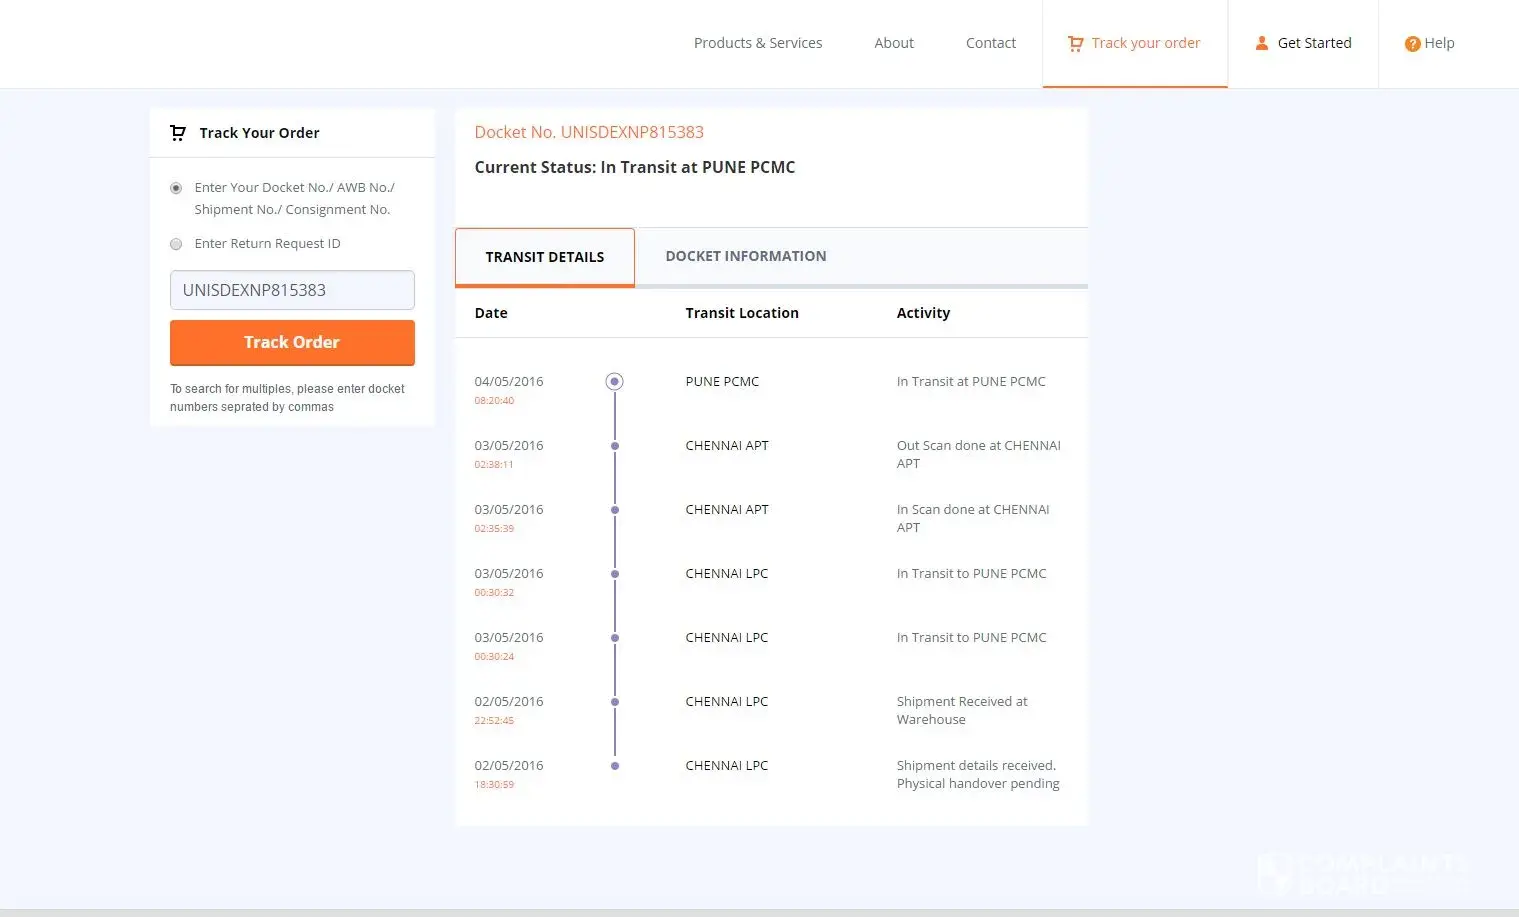Screen dimensions: 1519x917
Task: Click timeline dot for Shipment details received entry
Action: (615, 766)
